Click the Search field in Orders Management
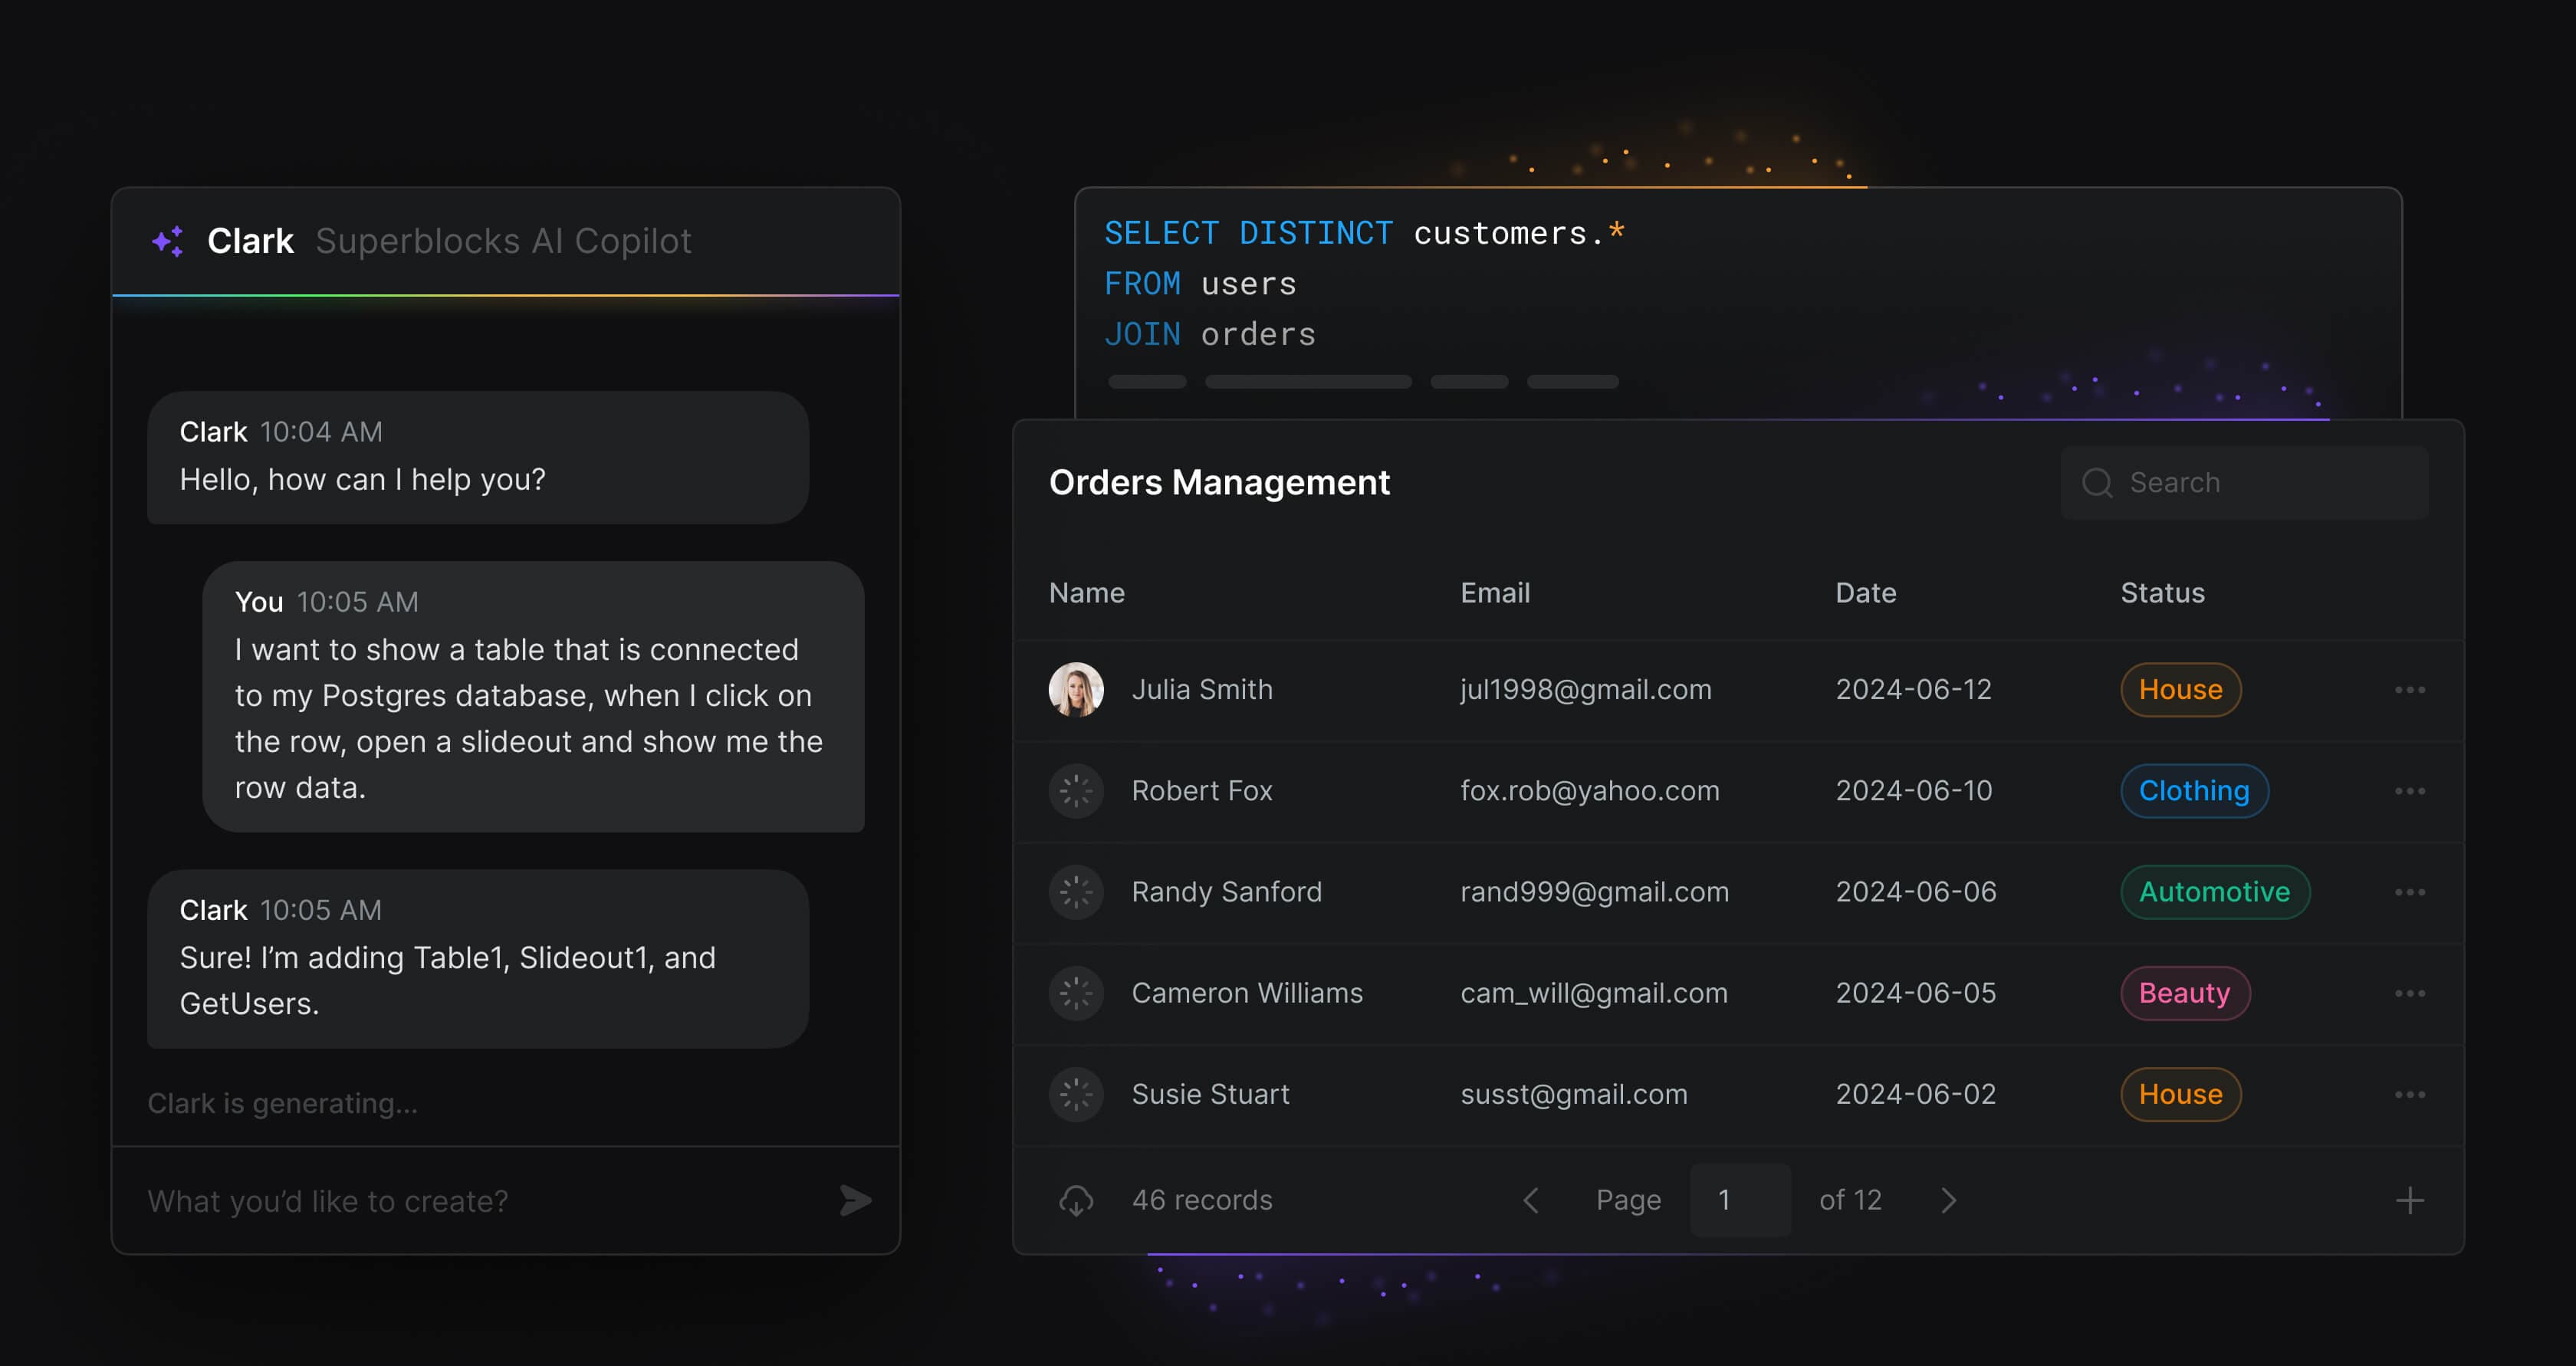Viewport: 2576px width, 1366px height. coord(2244,483)
